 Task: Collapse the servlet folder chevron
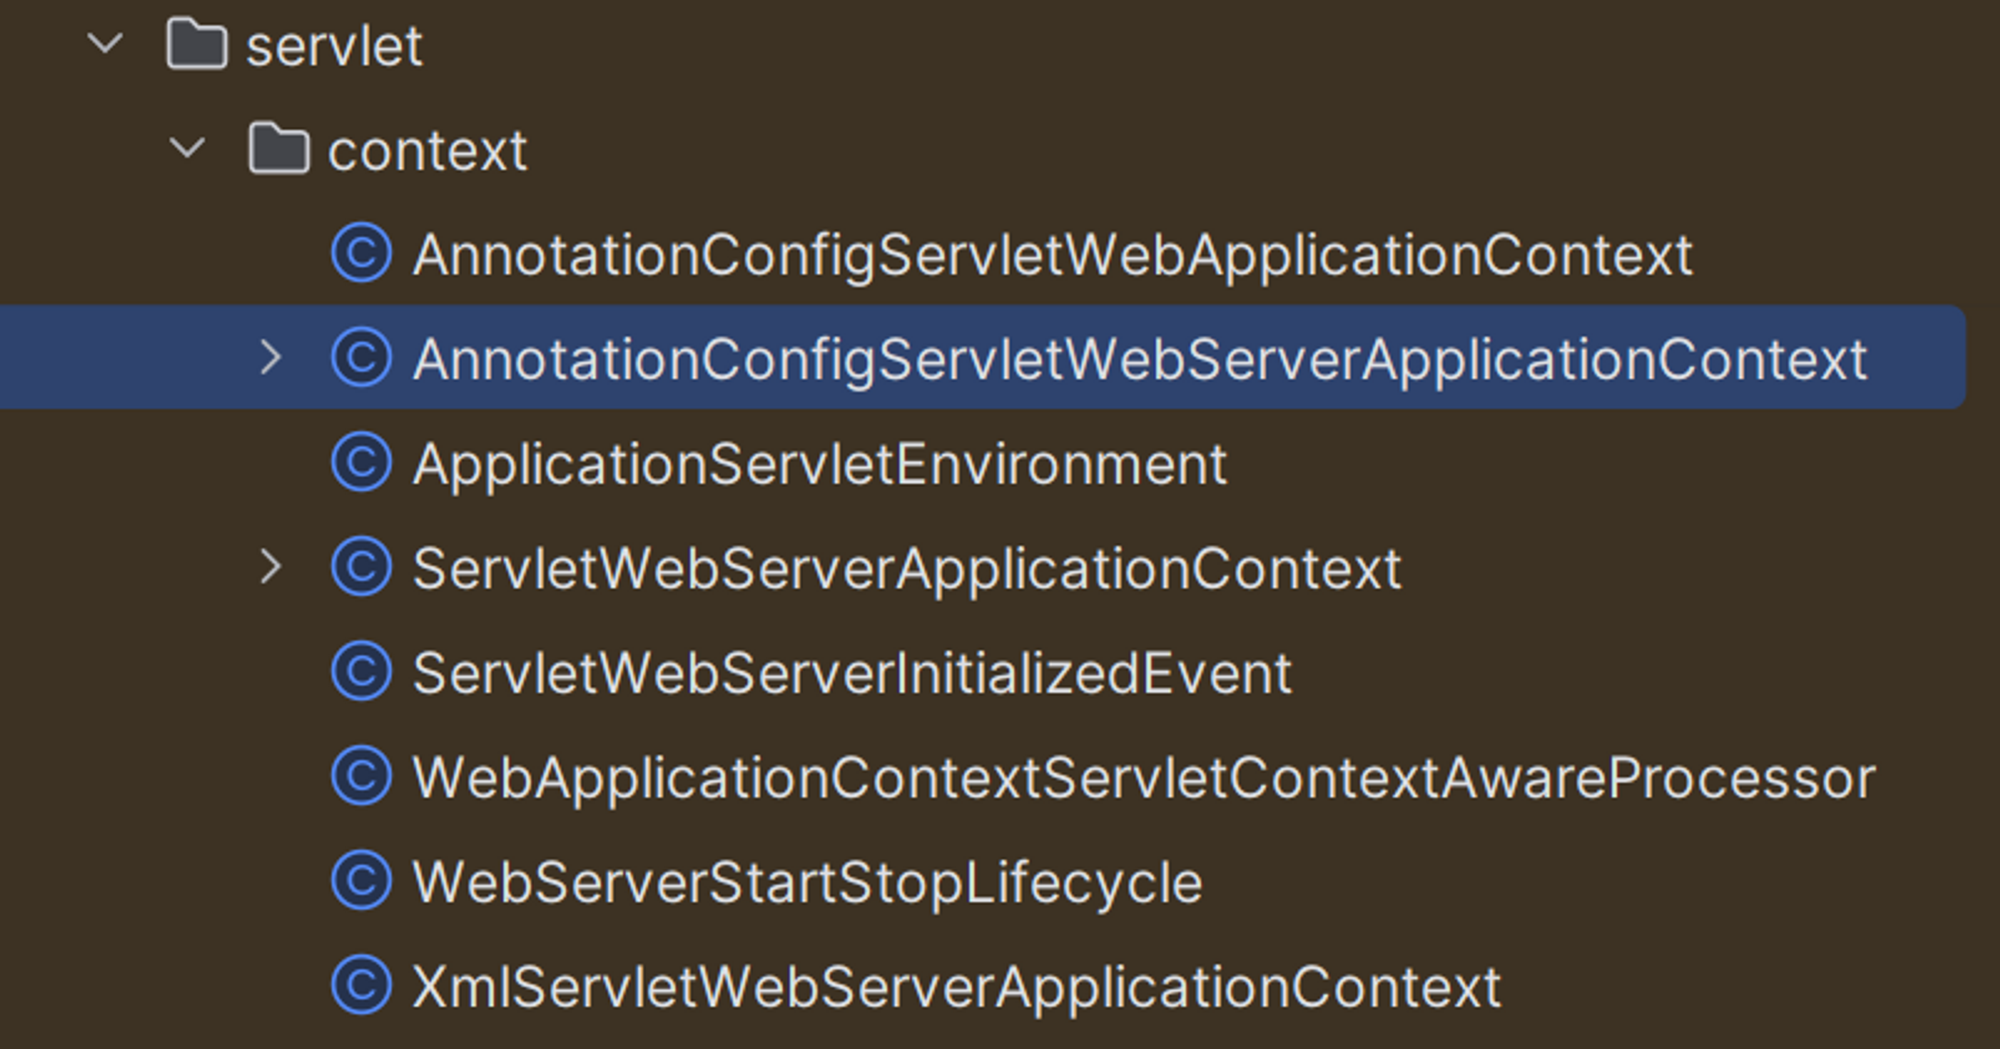click(105, 44)
